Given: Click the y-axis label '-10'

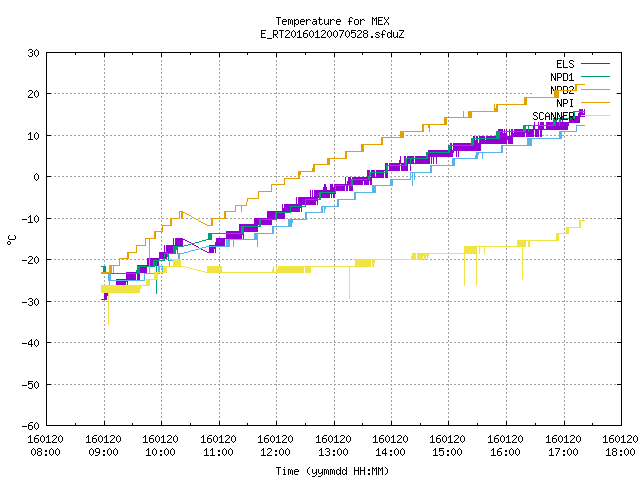Looking at the screenshot, I should (31, 218).
